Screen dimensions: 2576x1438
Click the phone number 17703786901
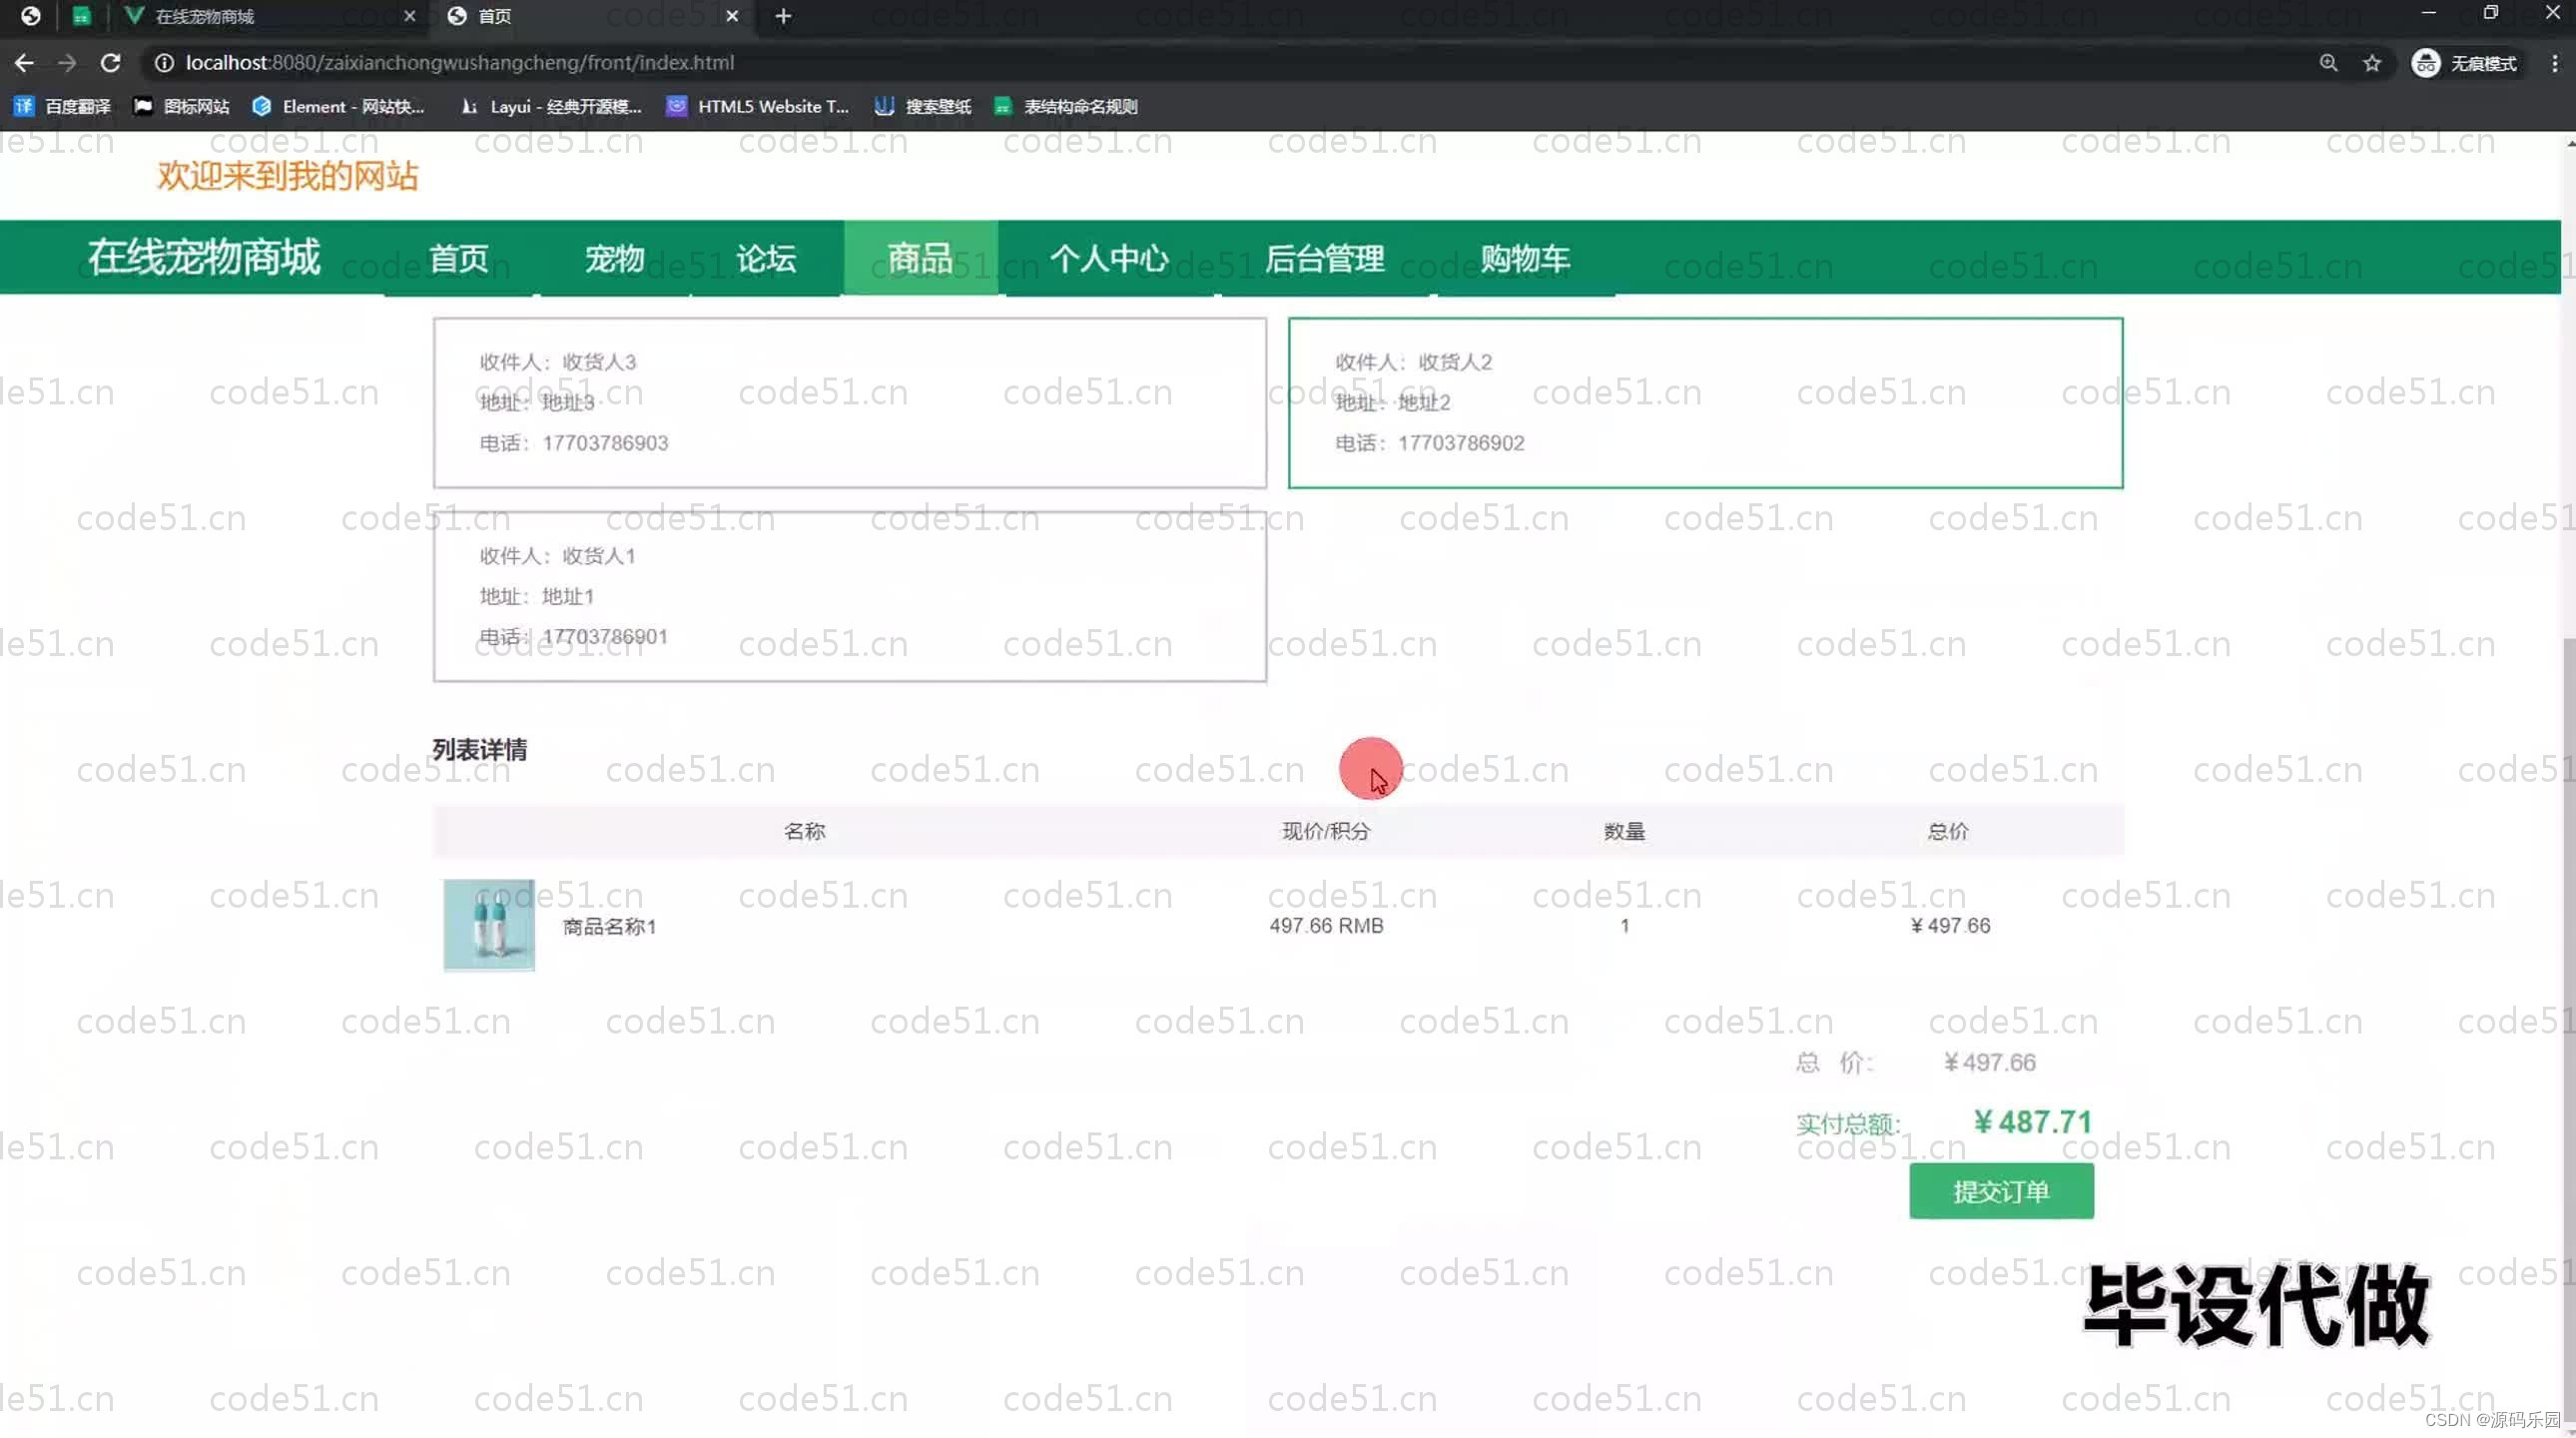click(605, 637)
